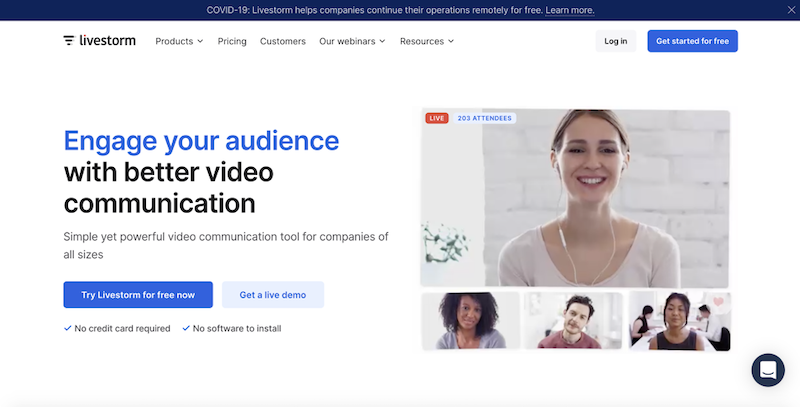Open the Customers page

[282, 41]
